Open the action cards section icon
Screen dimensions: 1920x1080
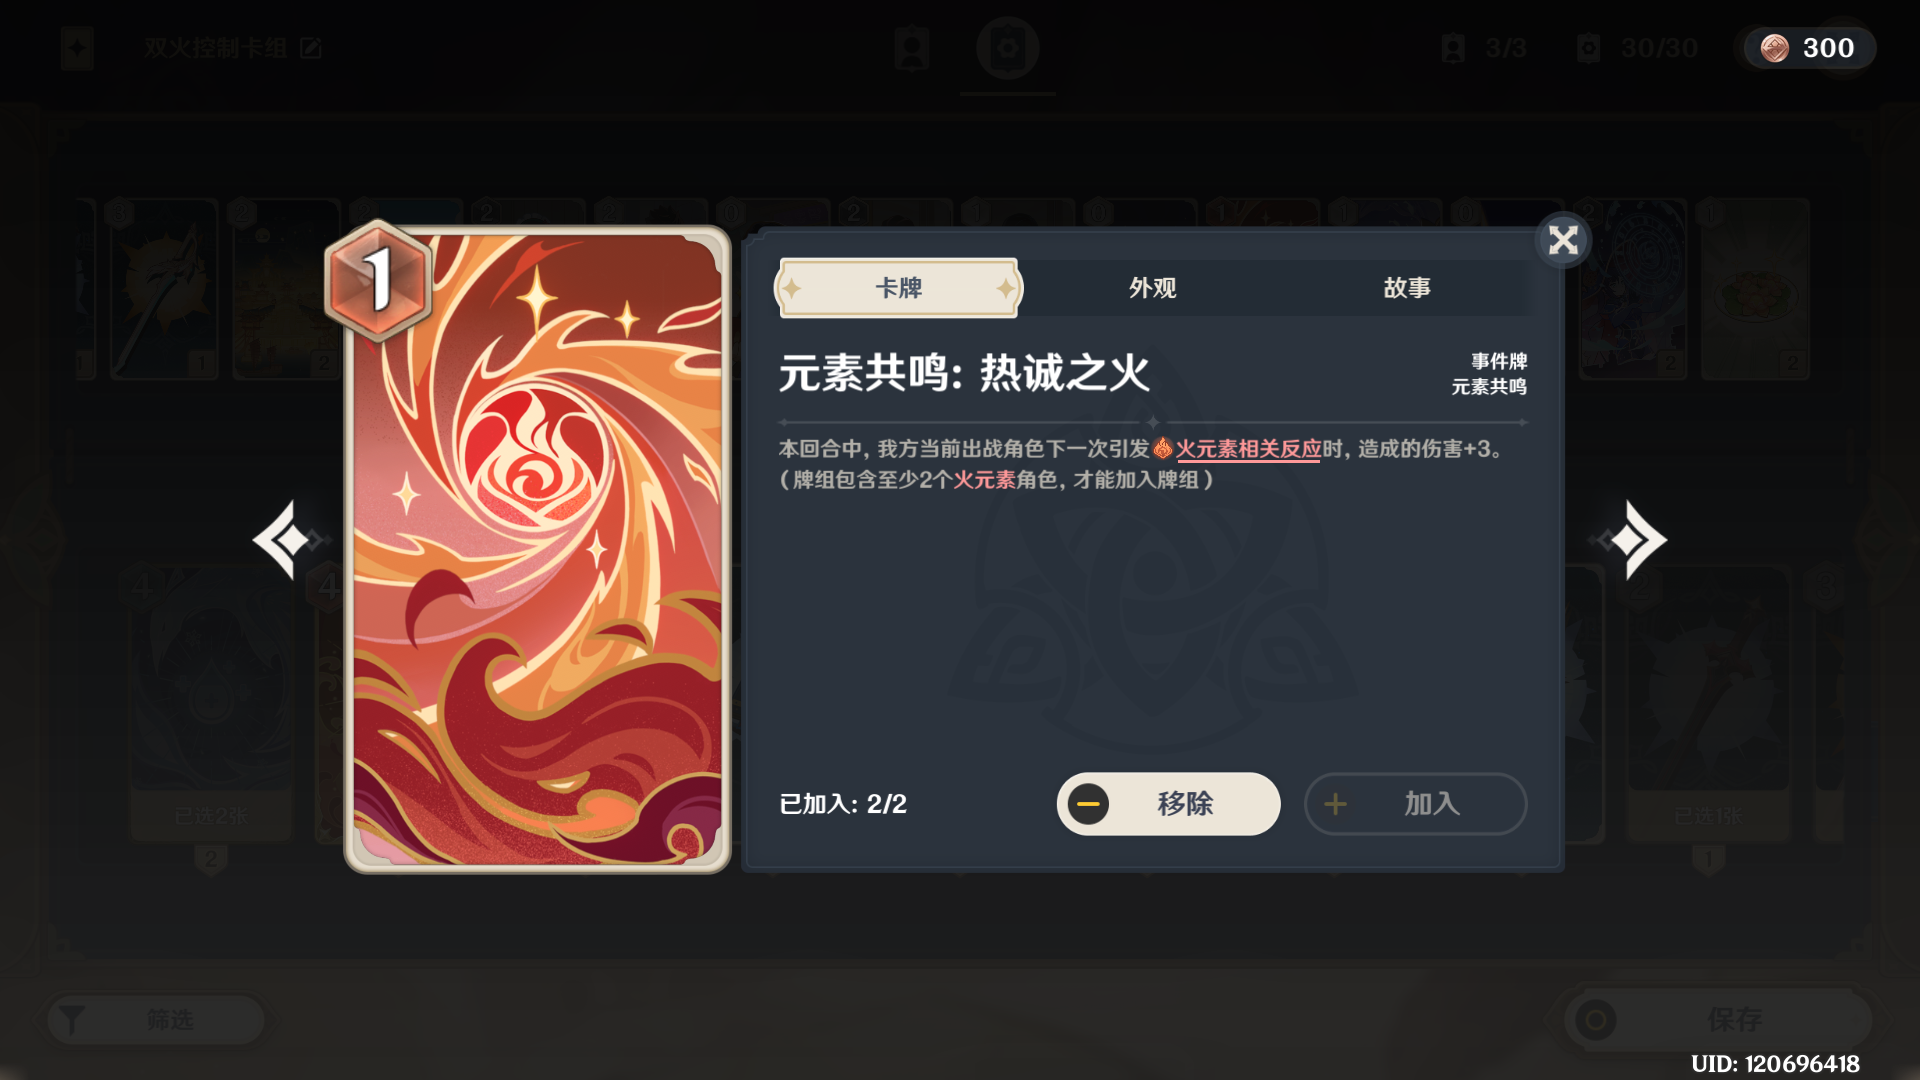[x=1008, y=48]
